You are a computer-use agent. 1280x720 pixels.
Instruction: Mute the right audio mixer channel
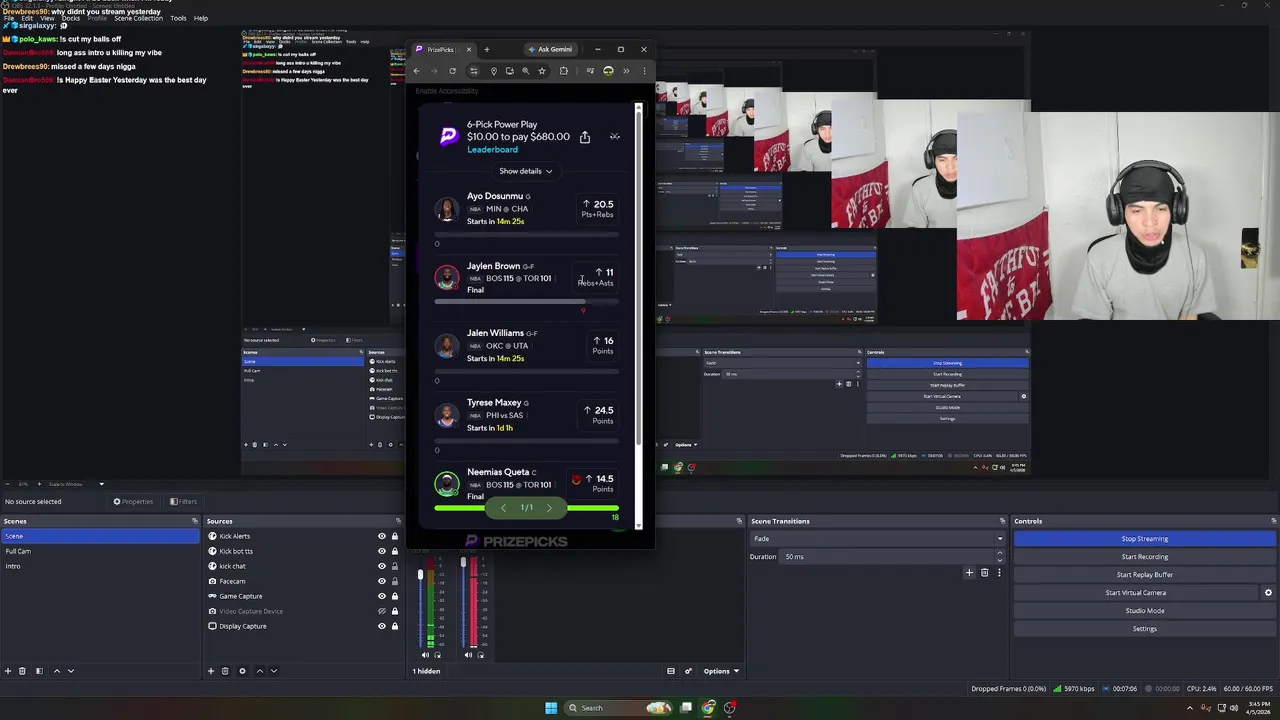point(469,655)
